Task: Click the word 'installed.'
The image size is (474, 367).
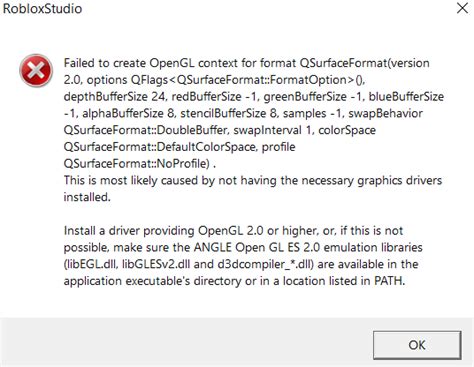Action: pos(87,197)
